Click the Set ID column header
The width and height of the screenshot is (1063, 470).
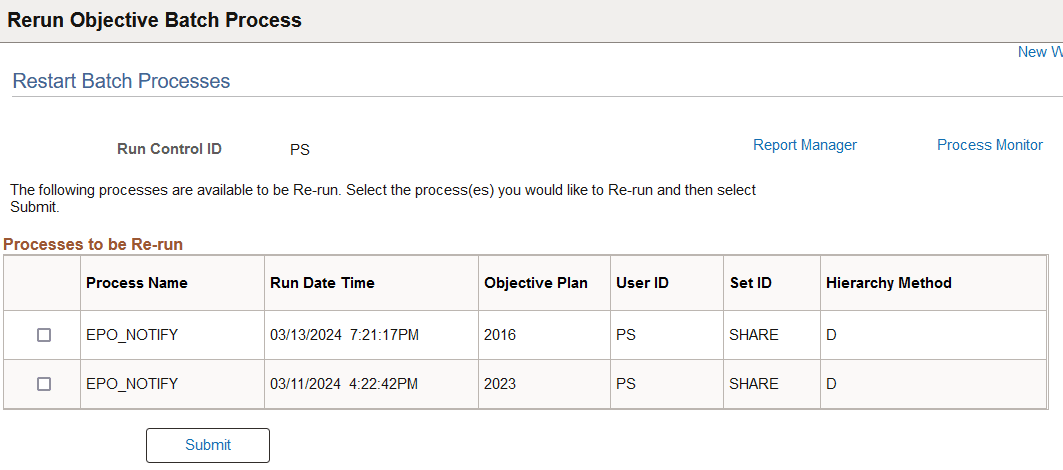coord(751,283)
